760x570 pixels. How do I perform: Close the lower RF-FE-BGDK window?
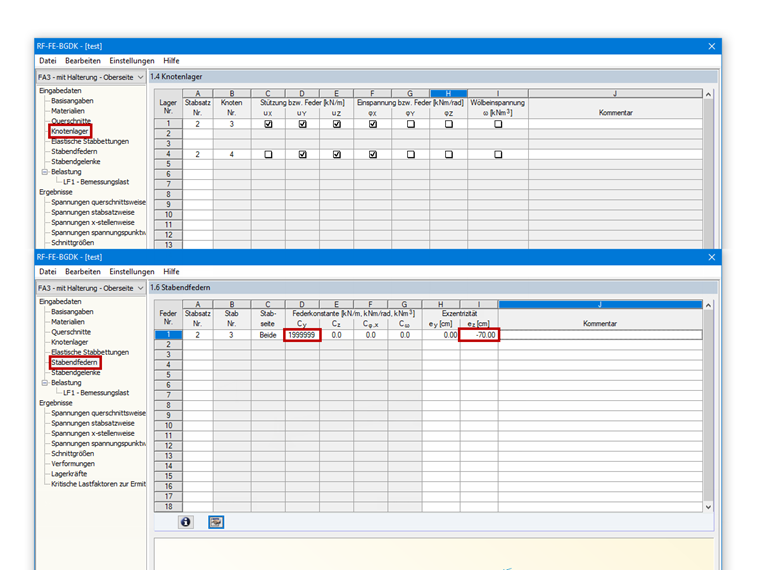712,257
